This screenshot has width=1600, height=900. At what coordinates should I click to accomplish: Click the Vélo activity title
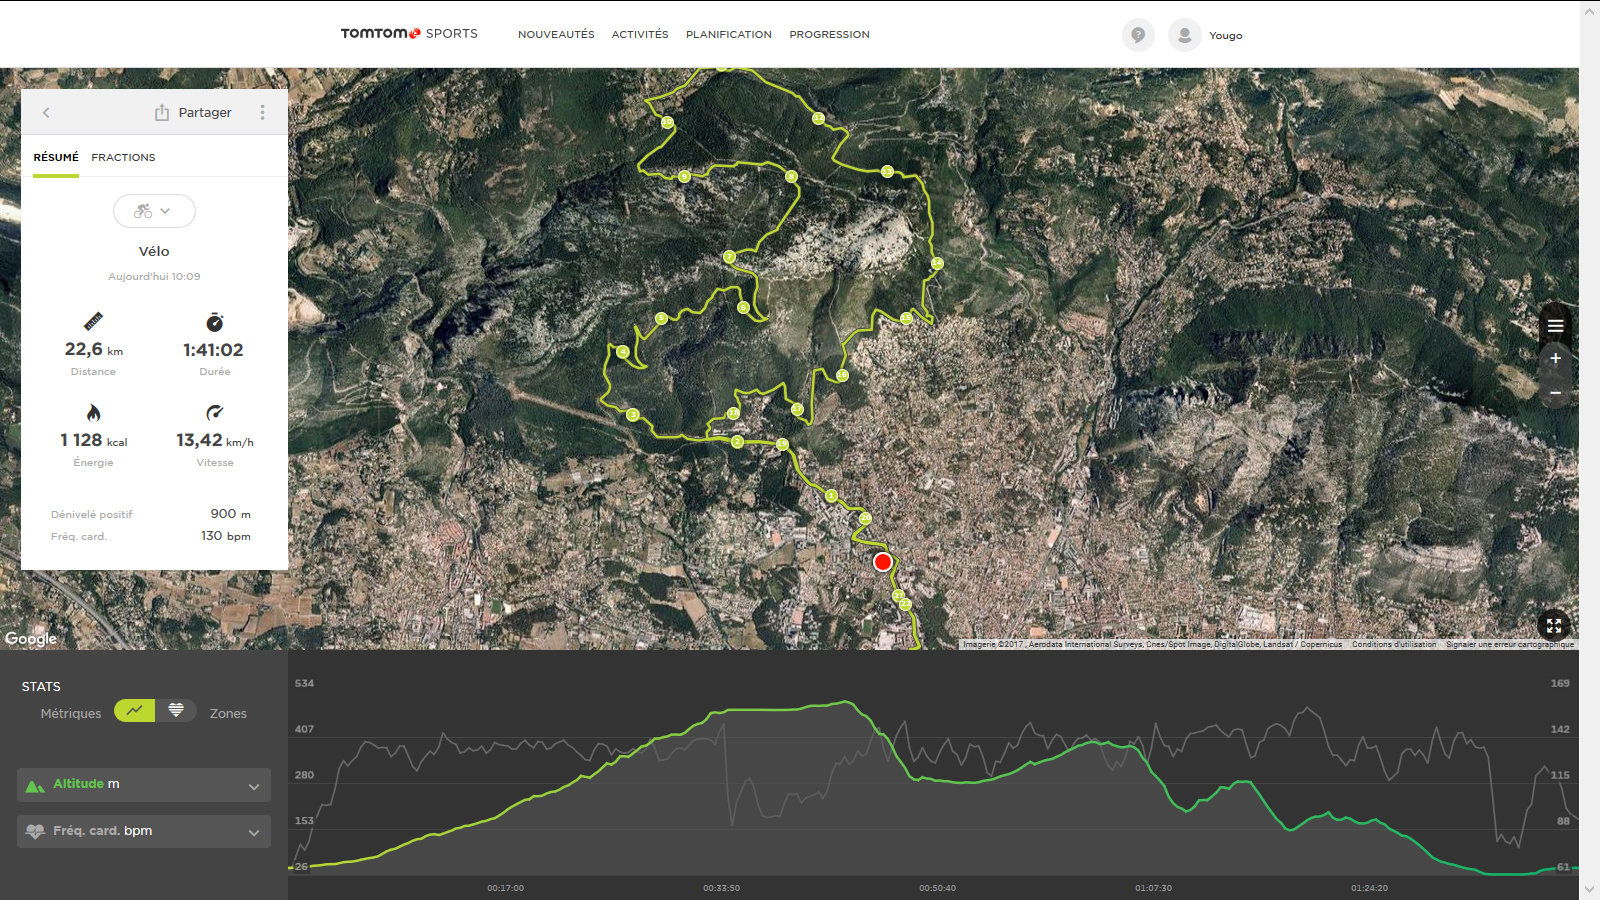point(154,252)
